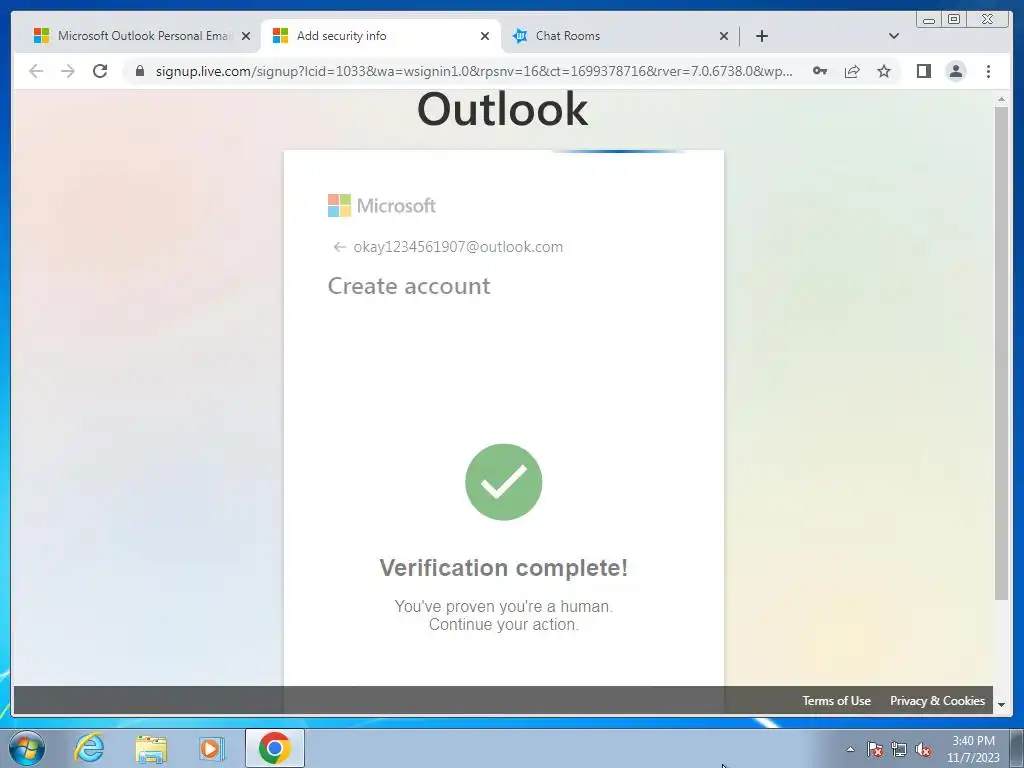1024x768 pixels.
Task: Share this page icon in address bar
Action: [x=852, y=71]
